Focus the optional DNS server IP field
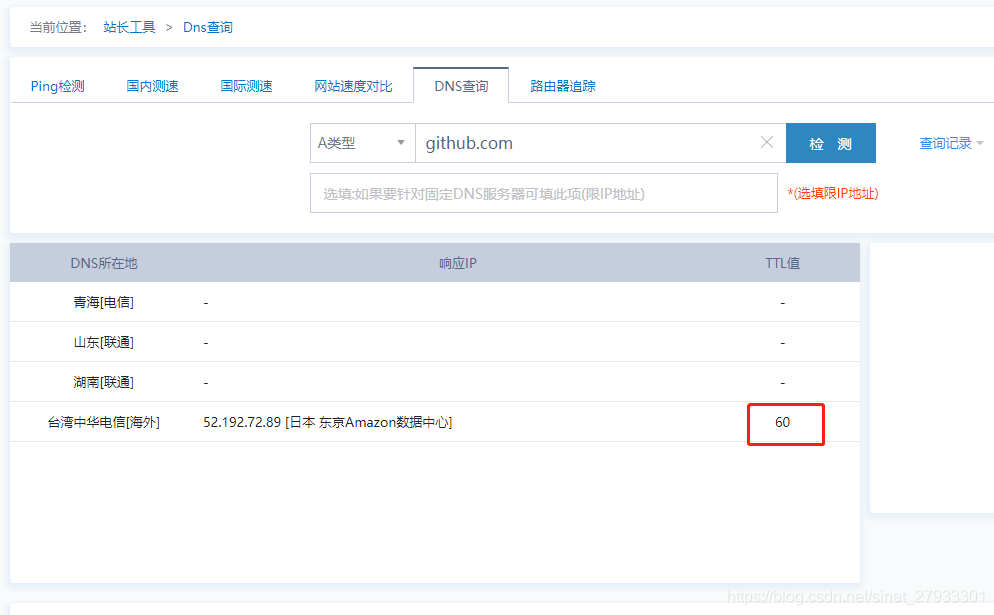 pyautogui.click(x=544, y=193)
